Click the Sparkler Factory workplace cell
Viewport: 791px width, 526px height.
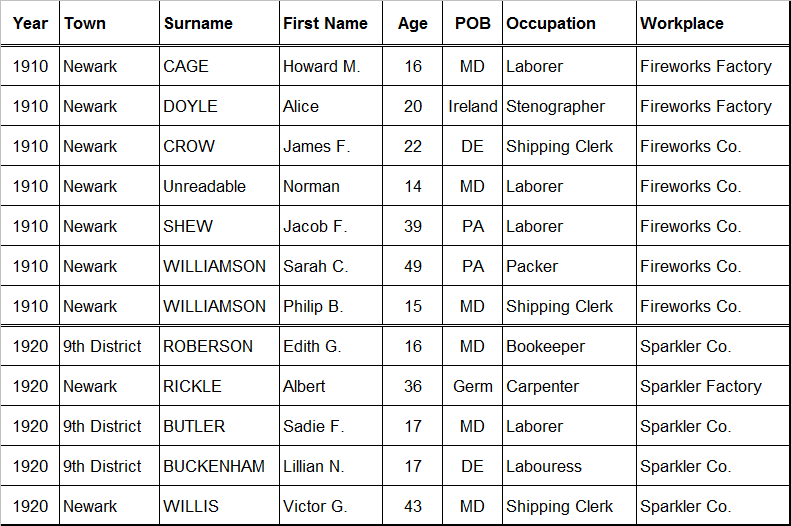point(700,386)
